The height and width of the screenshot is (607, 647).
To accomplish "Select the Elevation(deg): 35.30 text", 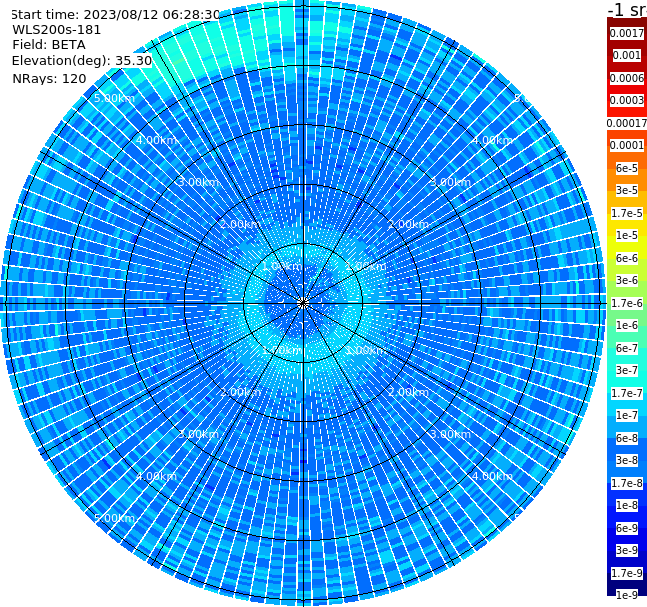I will coord(82,61).
